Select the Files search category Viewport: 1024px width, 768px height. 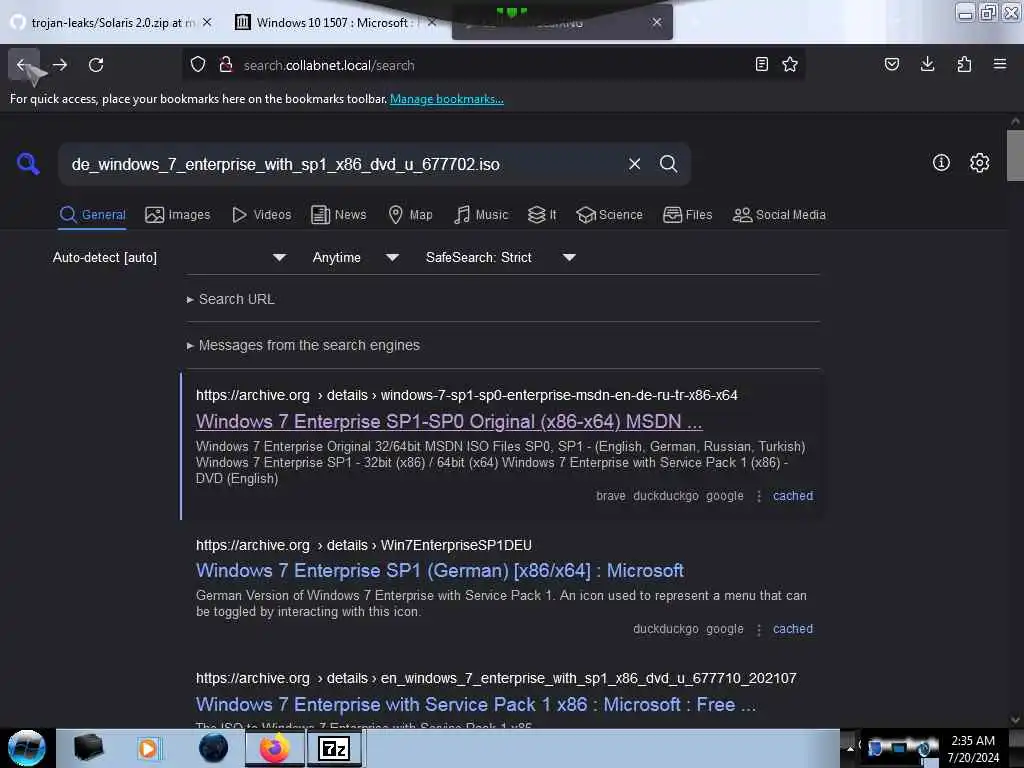pos(687,215)
